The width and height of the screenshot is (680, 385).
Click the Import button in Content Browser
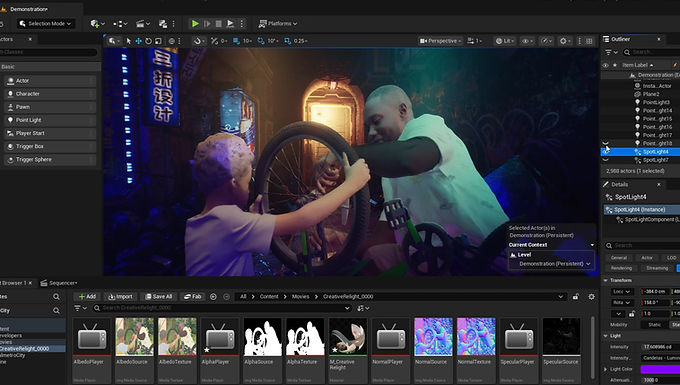click(x=120, y=297)
